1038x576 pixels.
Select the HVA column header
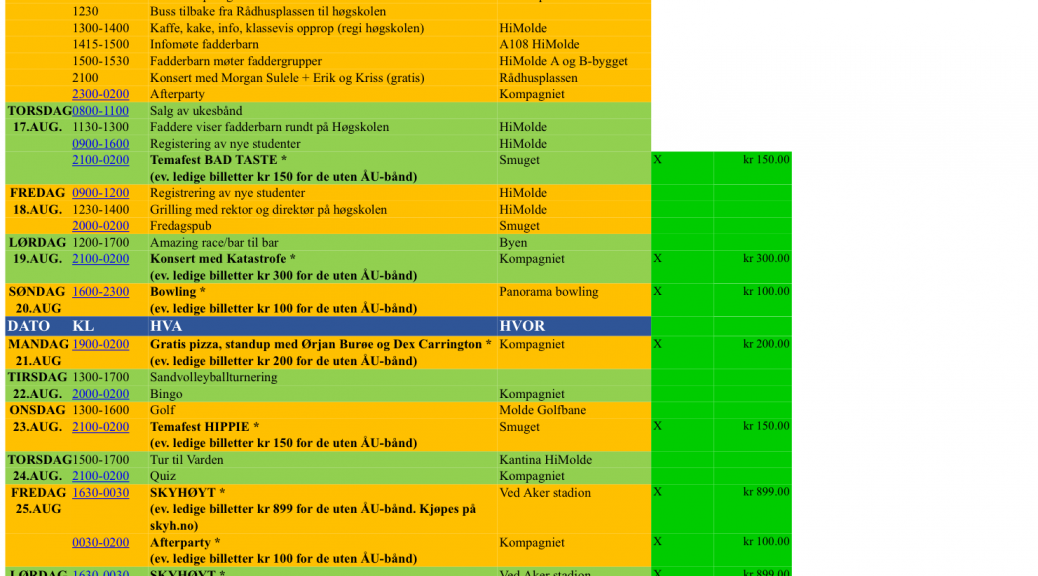tap(166, 327)
